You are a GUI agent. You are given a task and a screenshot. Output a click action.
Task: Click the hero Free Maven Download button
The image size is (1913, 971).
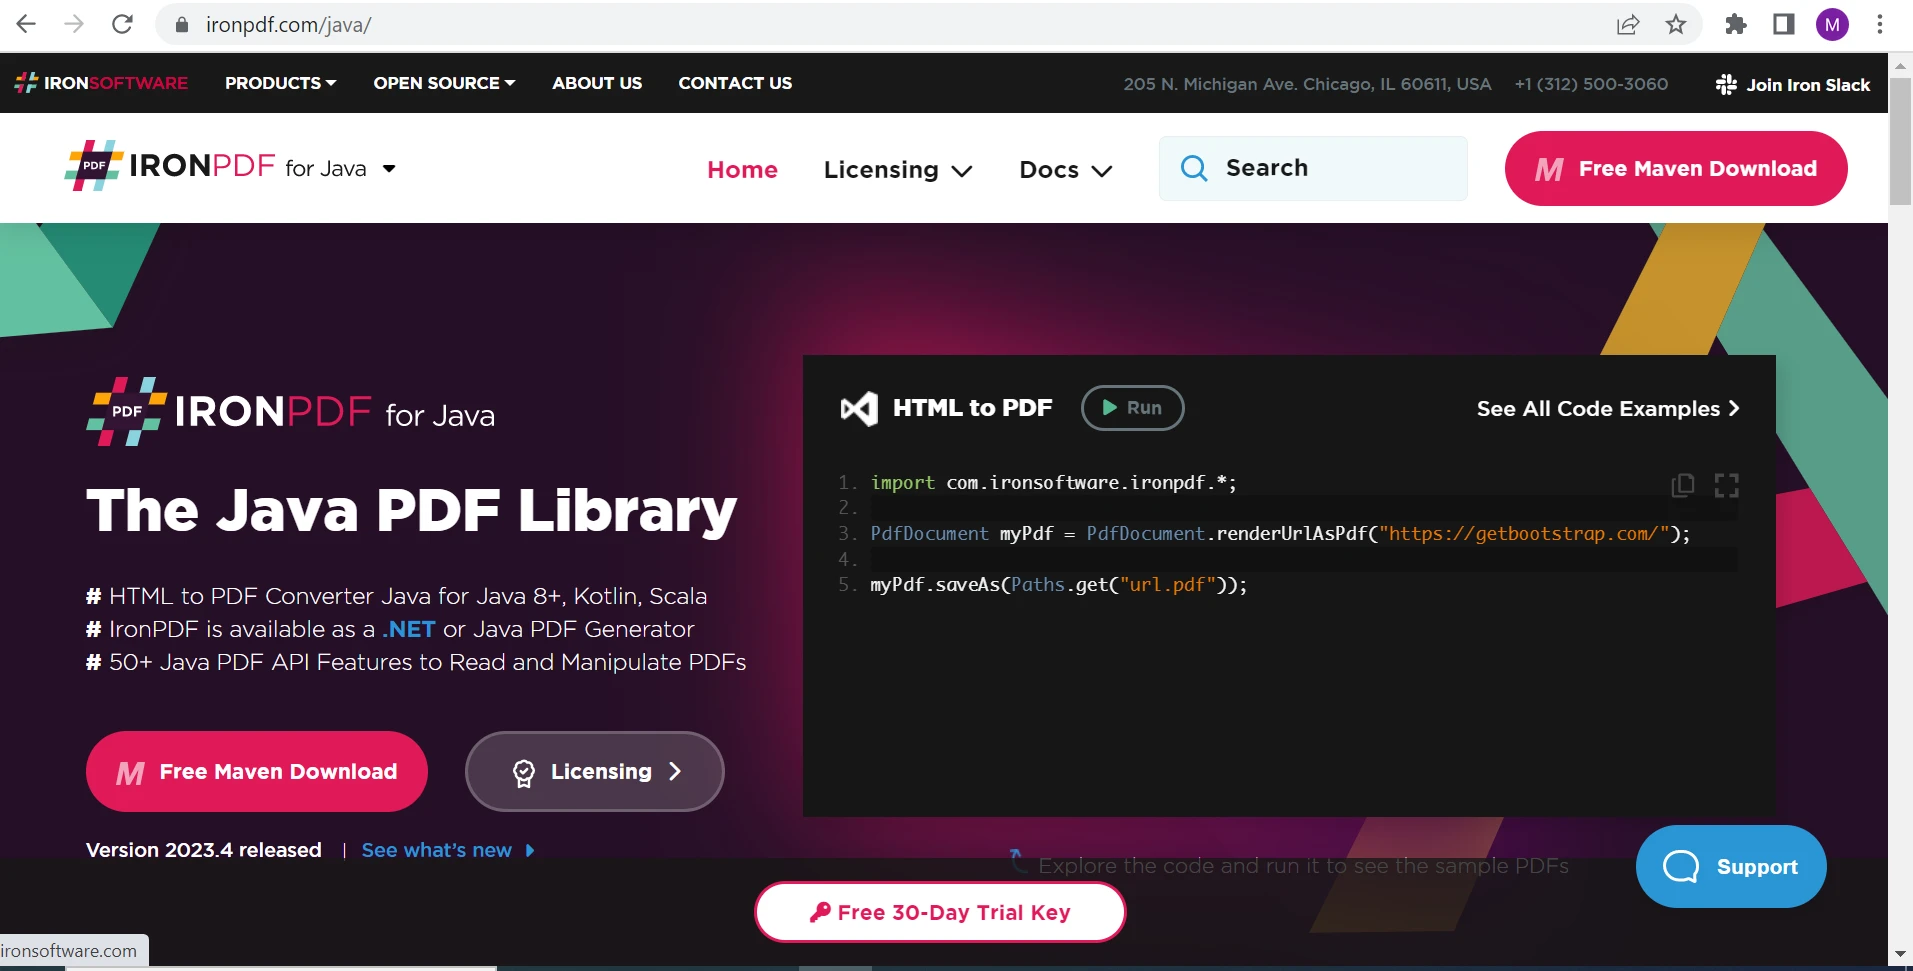257,771
